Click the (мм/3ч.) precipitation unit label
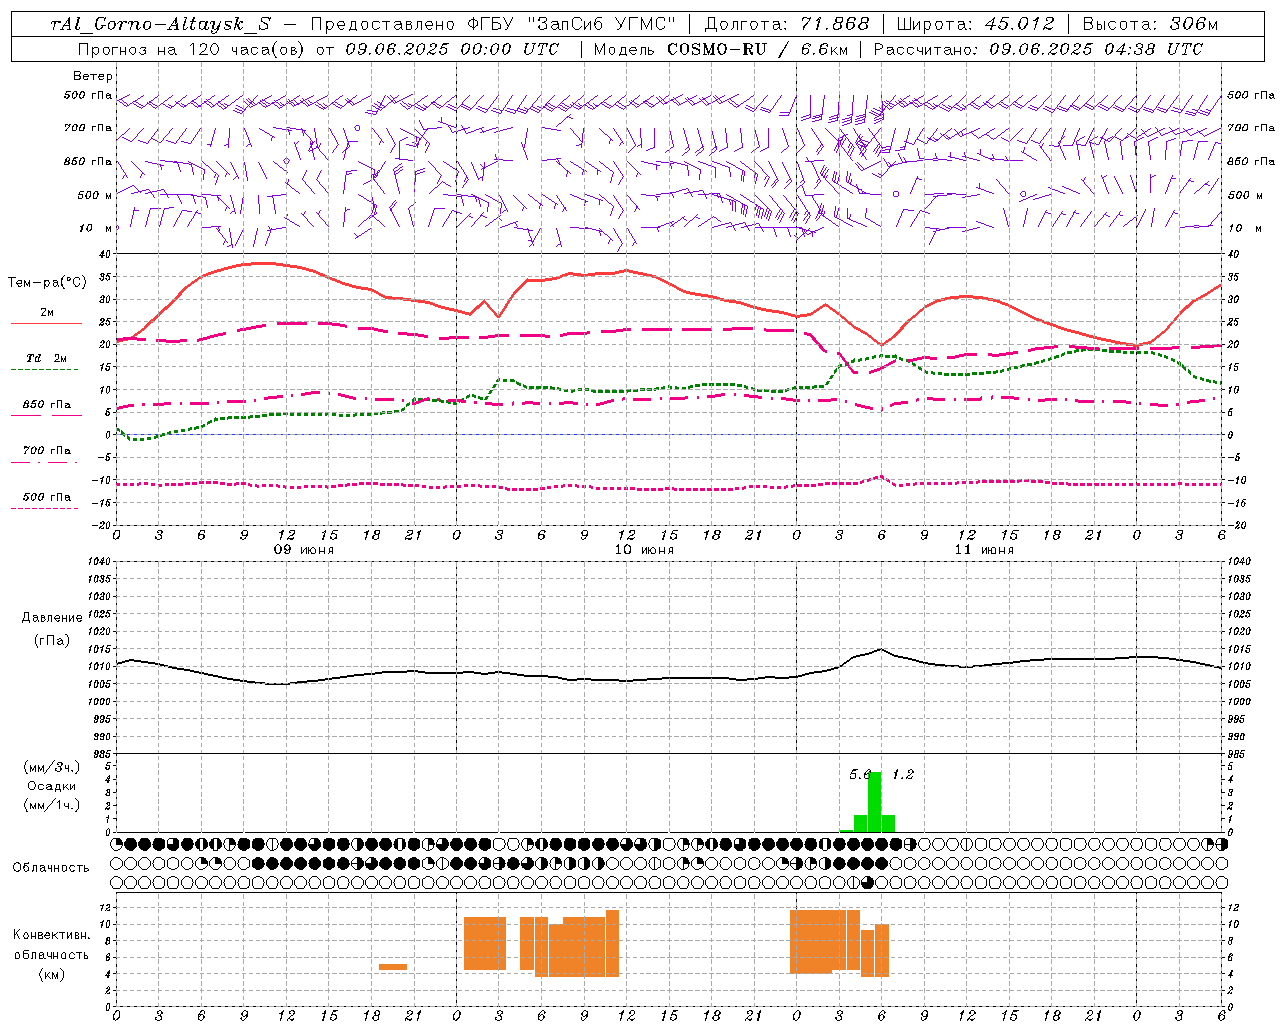Viewport: 1280px width, 1024px height. (x=51, y=767)
